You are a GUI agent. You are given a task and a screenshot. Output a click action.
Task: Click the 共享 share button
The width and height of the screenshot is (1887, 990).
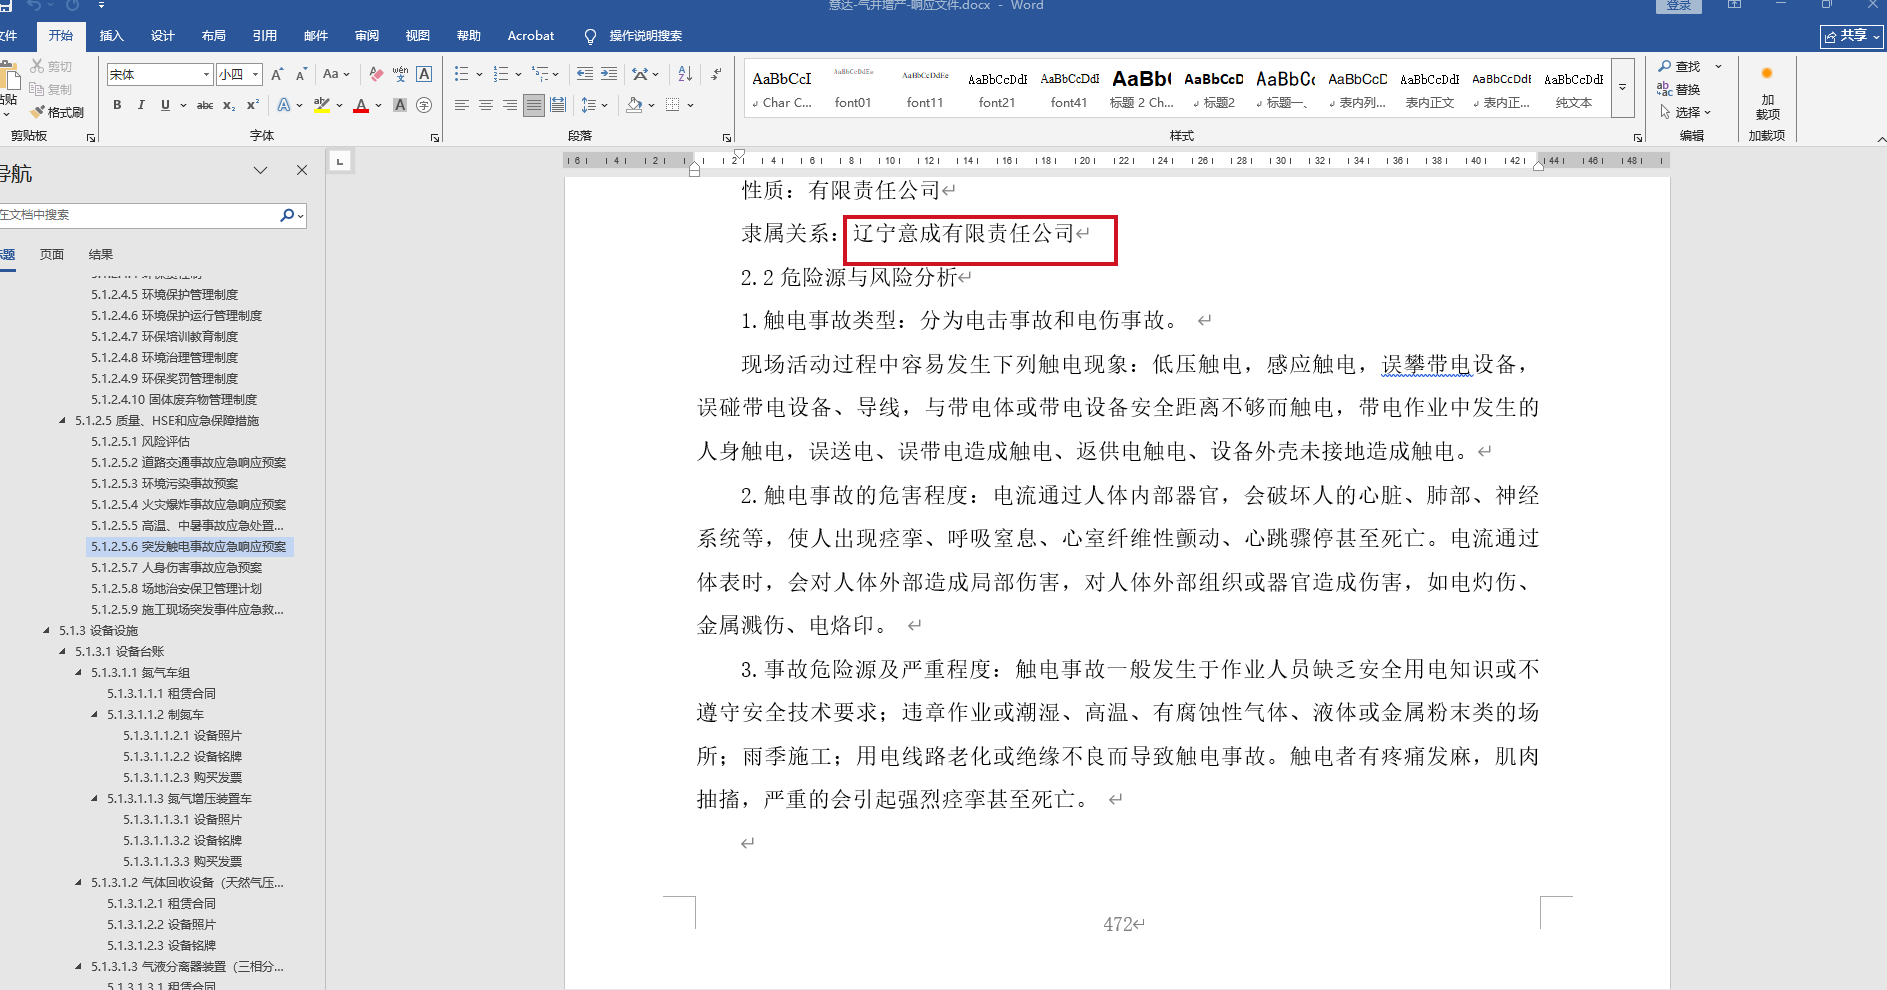[x=1851, y=36]
